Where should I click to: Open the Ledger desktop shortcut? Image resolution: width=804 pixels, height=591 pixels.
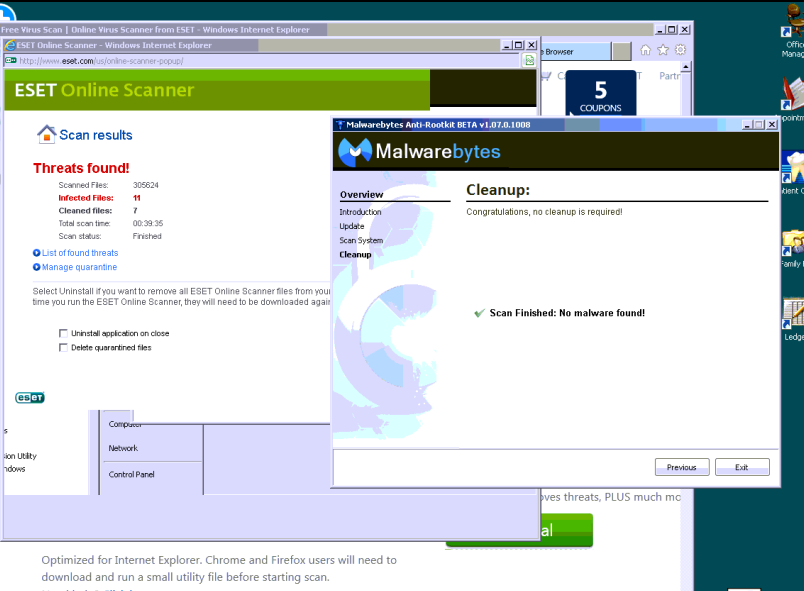793,320
